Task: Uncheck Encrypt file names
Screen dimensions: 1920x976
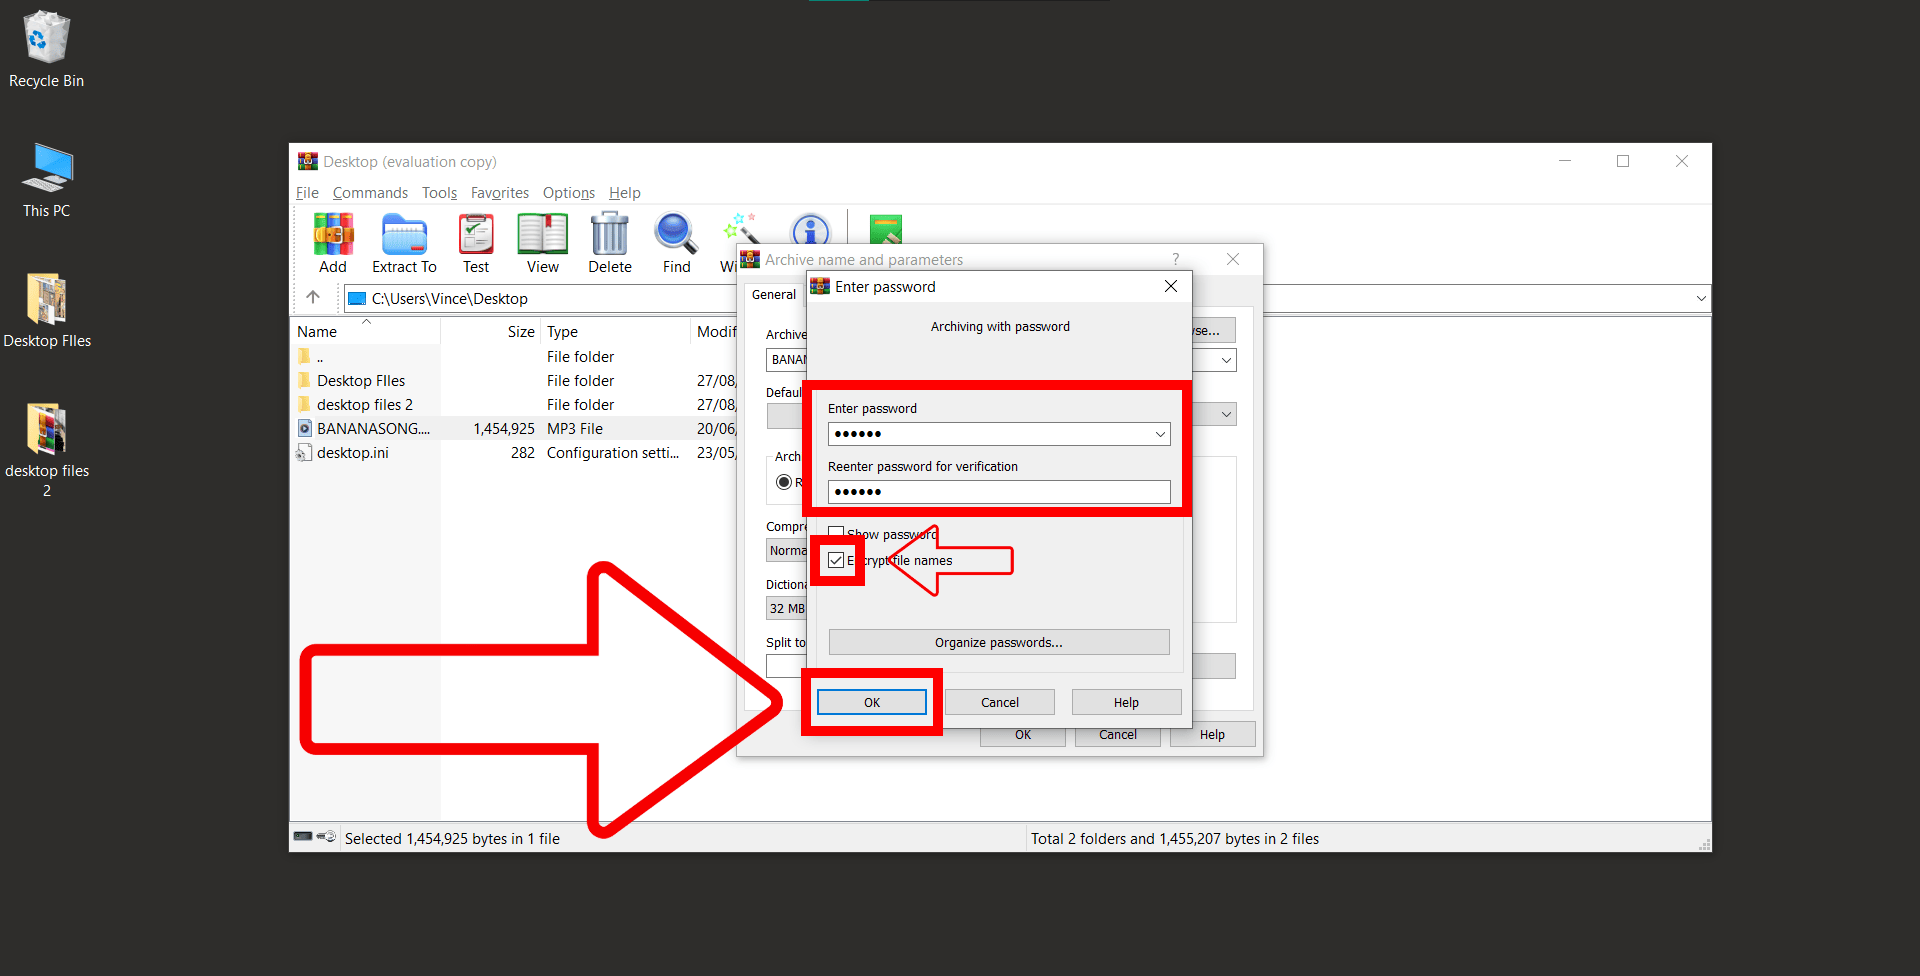Action: click(836, 560)
